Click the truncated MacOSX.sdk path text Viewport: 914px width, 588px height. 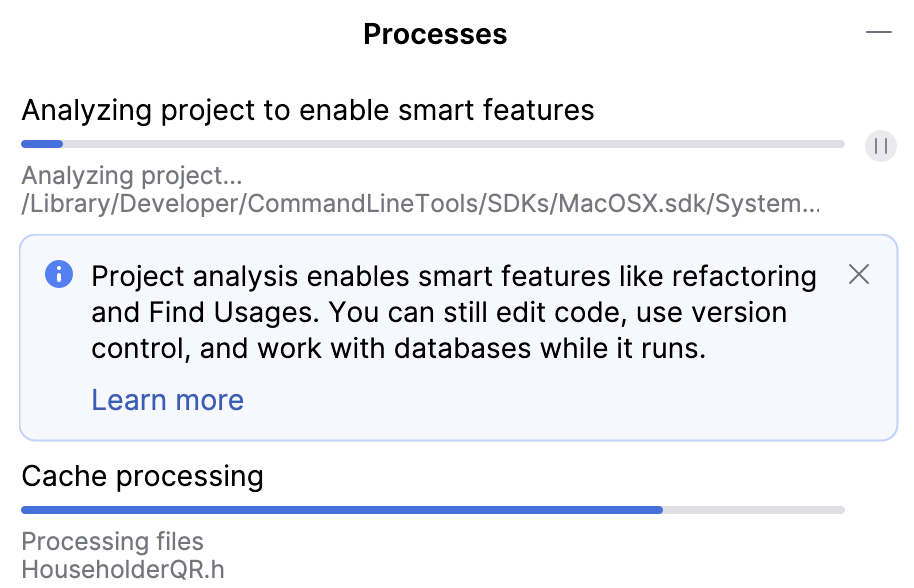[x=420, y=206]
